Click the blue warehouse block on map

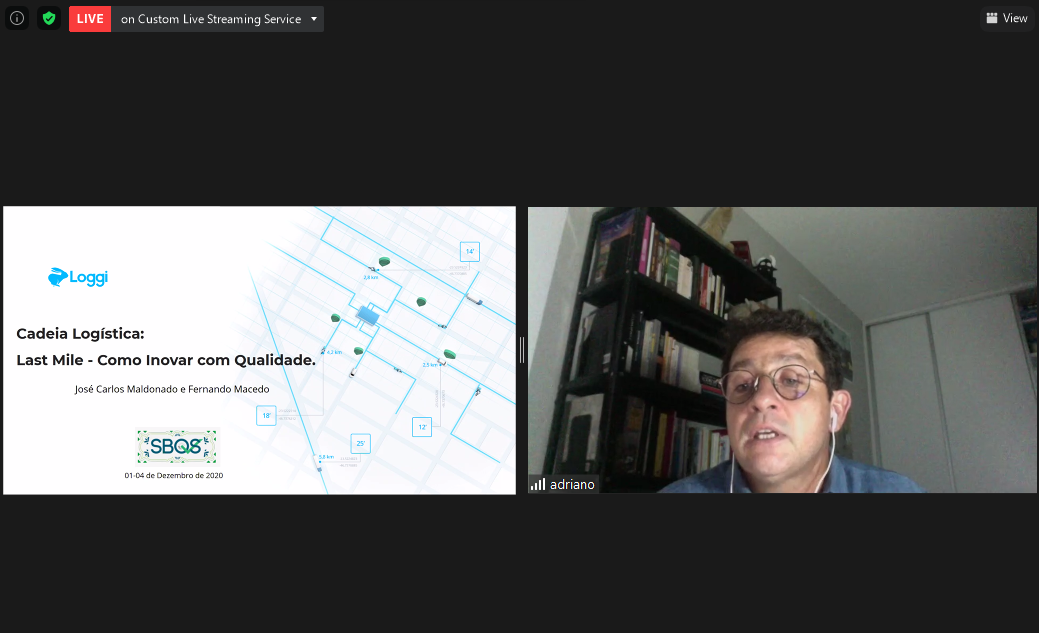pyautogui.click(x=368, y=316)
